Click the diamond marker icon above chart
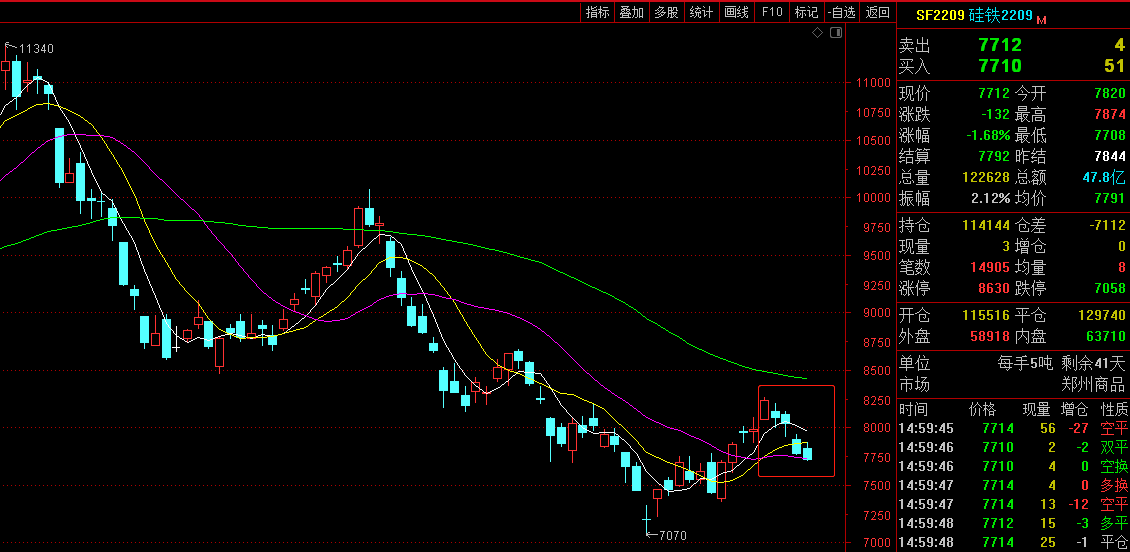The width and height of the screenshot is (1130, 552). tap(817, 33)
